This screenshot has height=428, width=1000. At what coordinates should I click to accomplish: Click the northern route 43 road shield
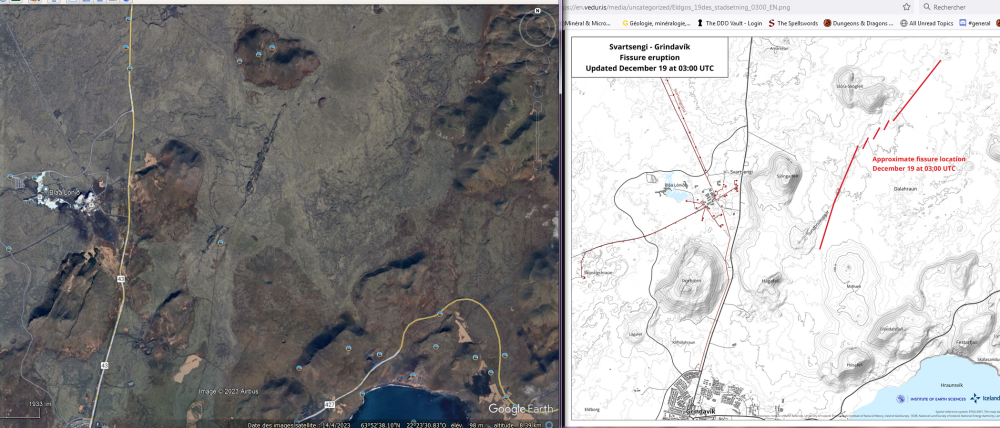[122, 279]
